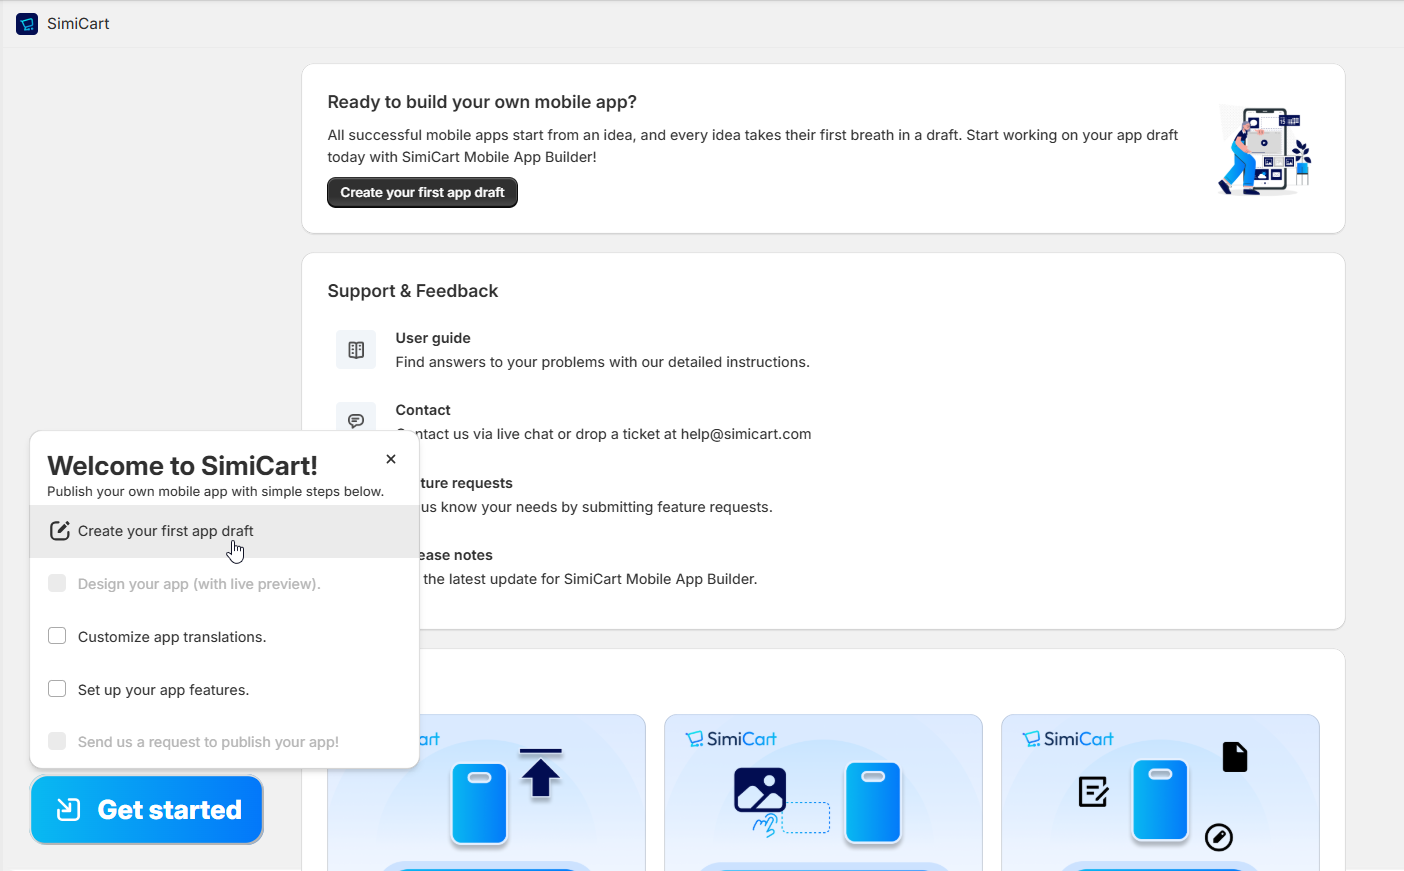This screenshot has width=1404, height=871.
Task: Click the image picture icon in middle card
Action: click(x=760, y=790)
